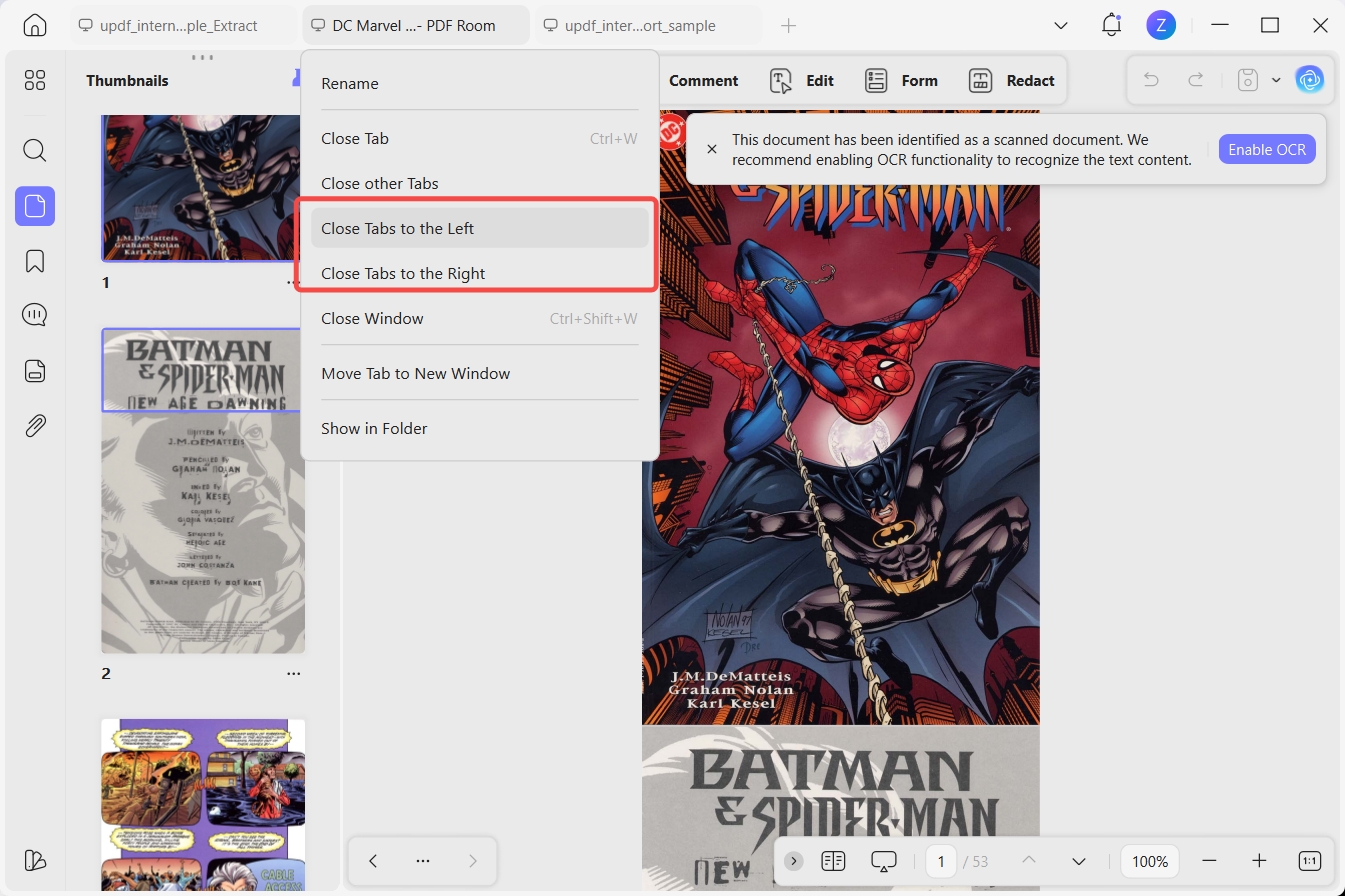Click the current page number field
This screenshot has height=896, width=1345.
tap(941, 861)
